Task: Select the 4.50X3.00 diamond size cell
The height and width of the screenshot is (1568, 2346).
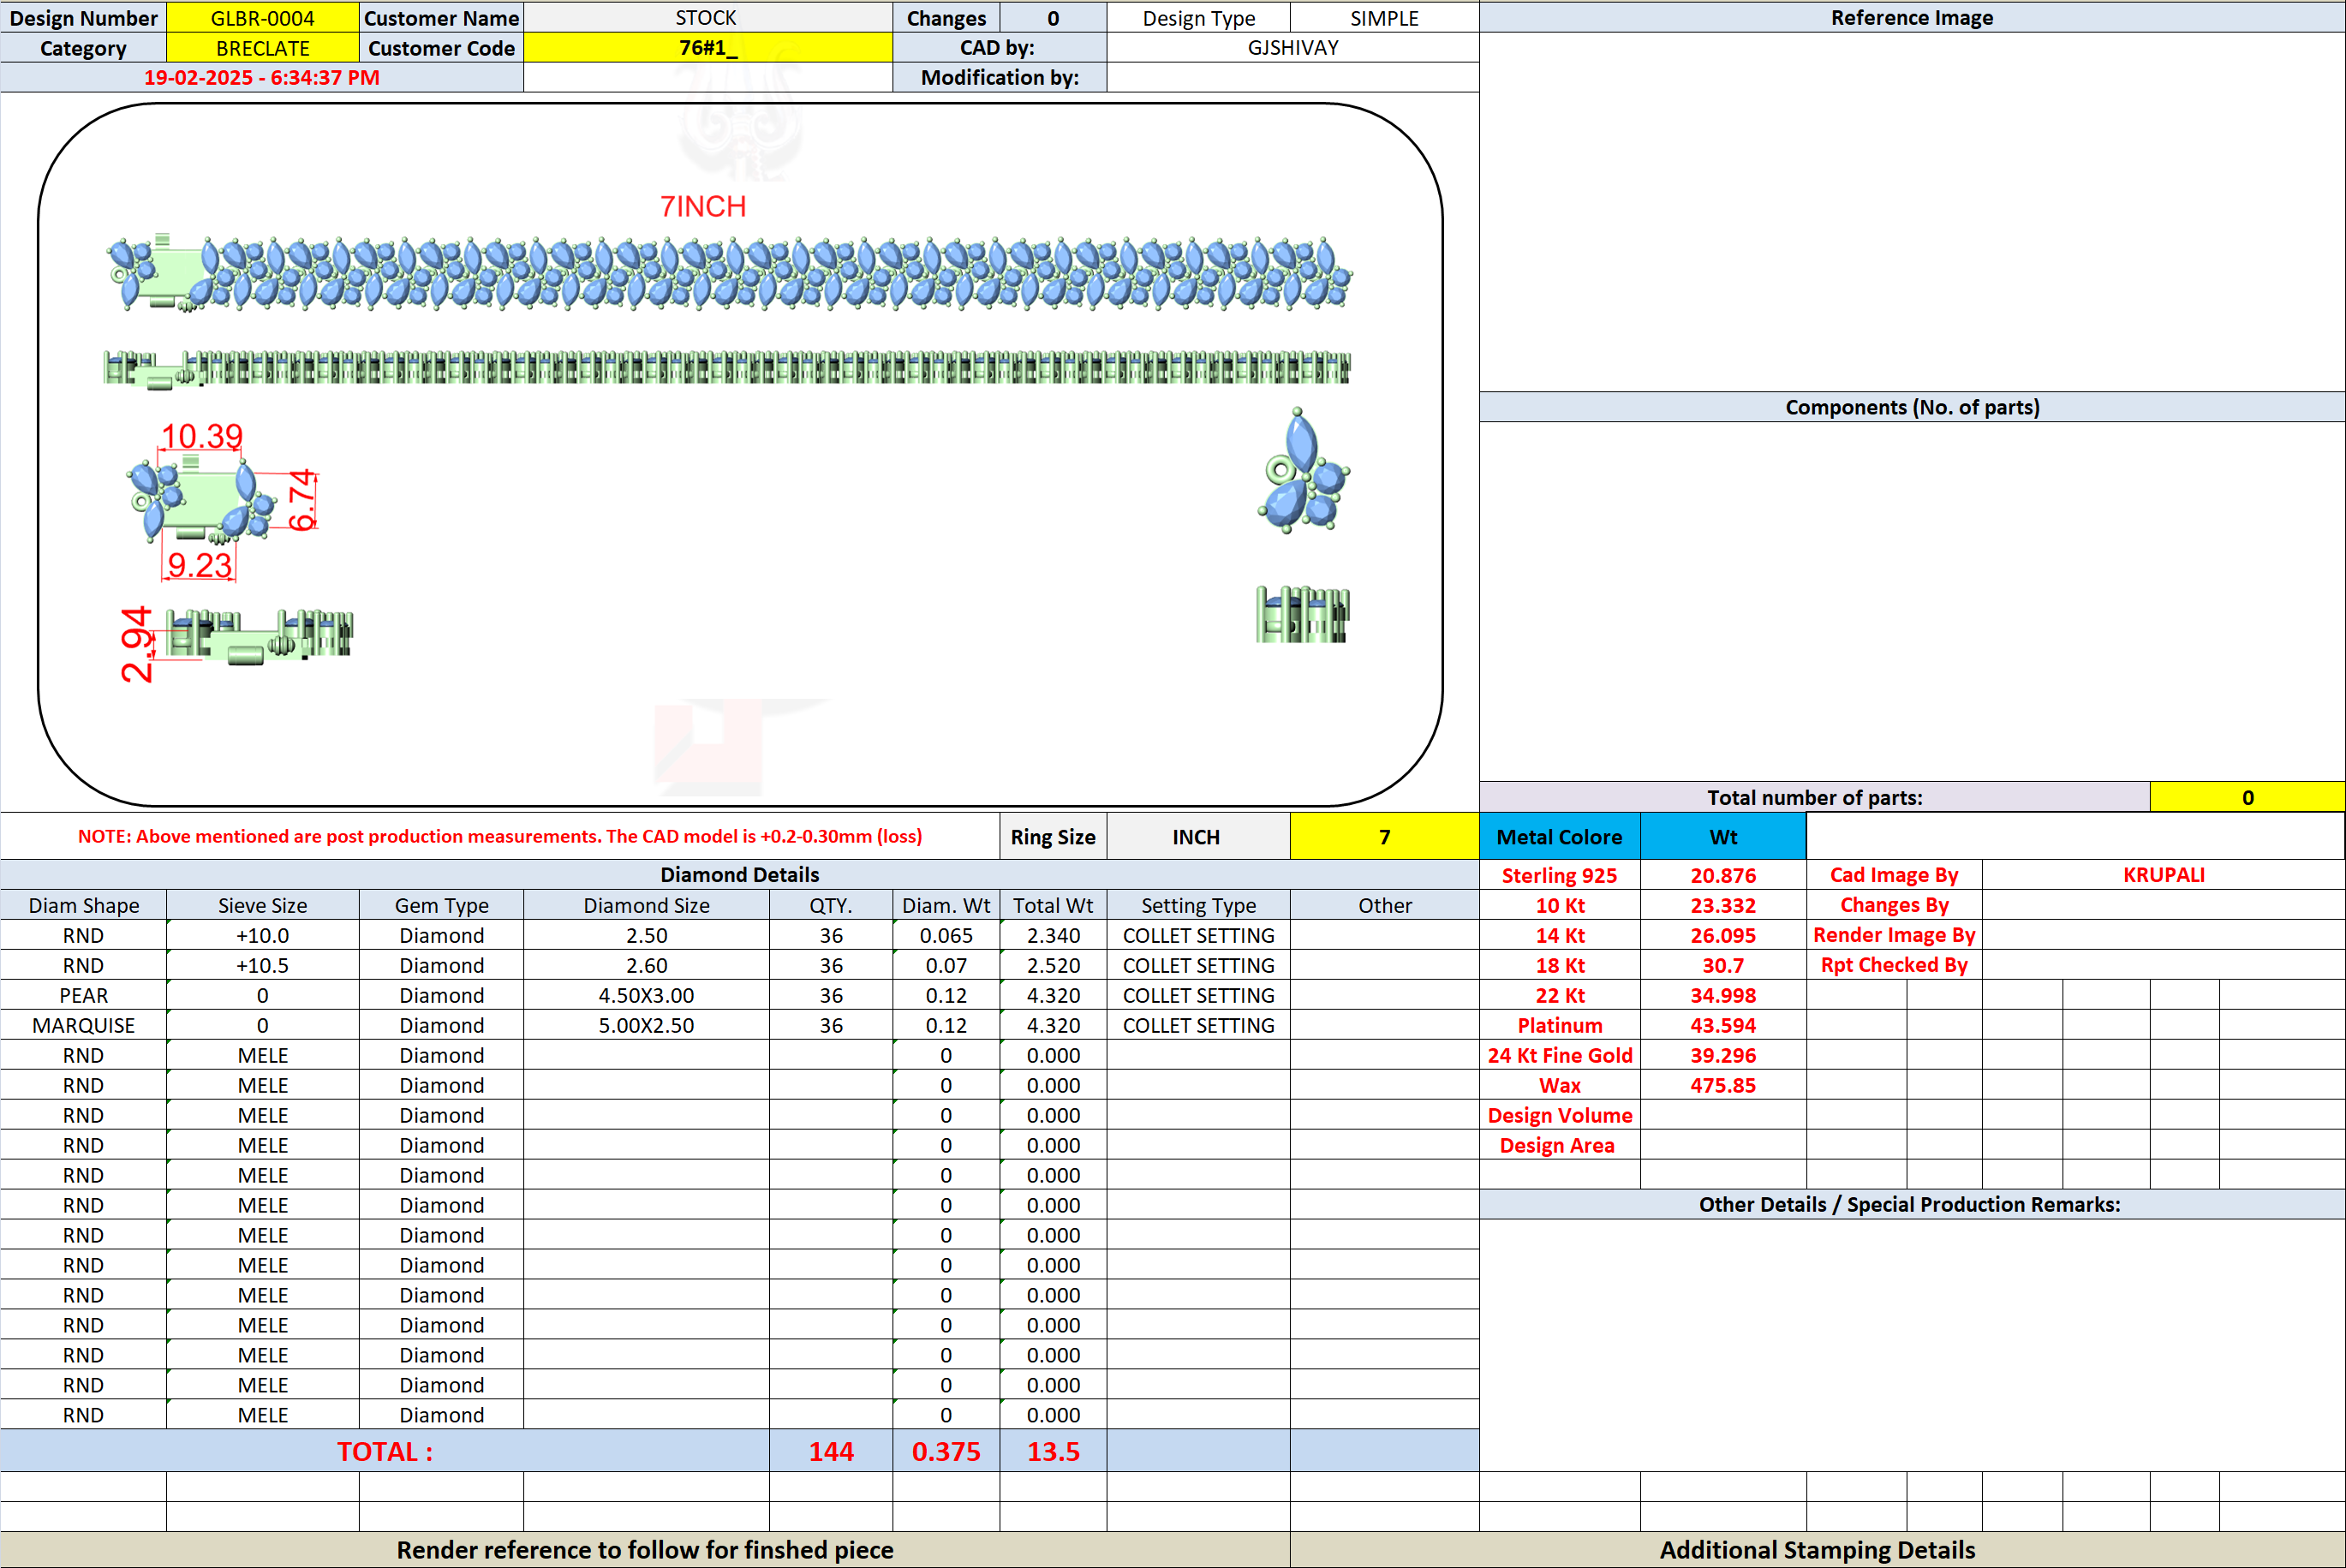Action: [x=646, y=995]
